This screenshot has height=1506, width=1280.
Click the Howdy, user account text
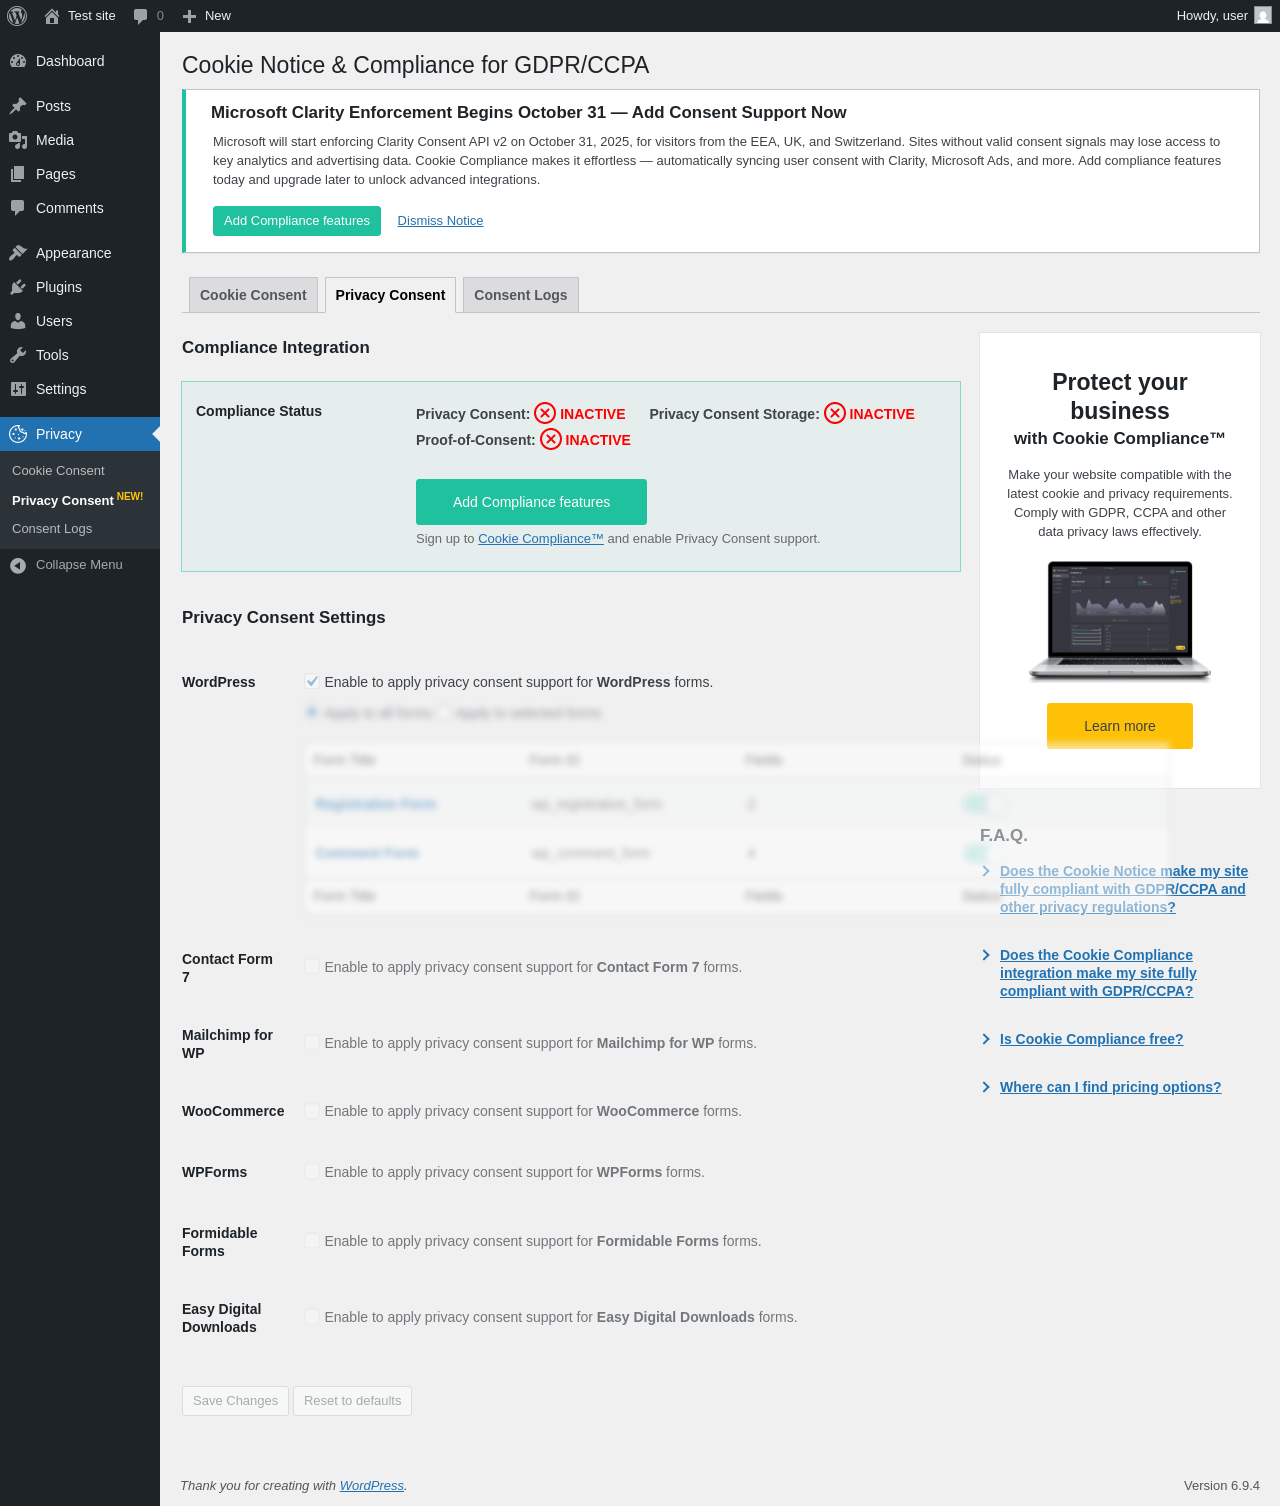coord(1212,16)
